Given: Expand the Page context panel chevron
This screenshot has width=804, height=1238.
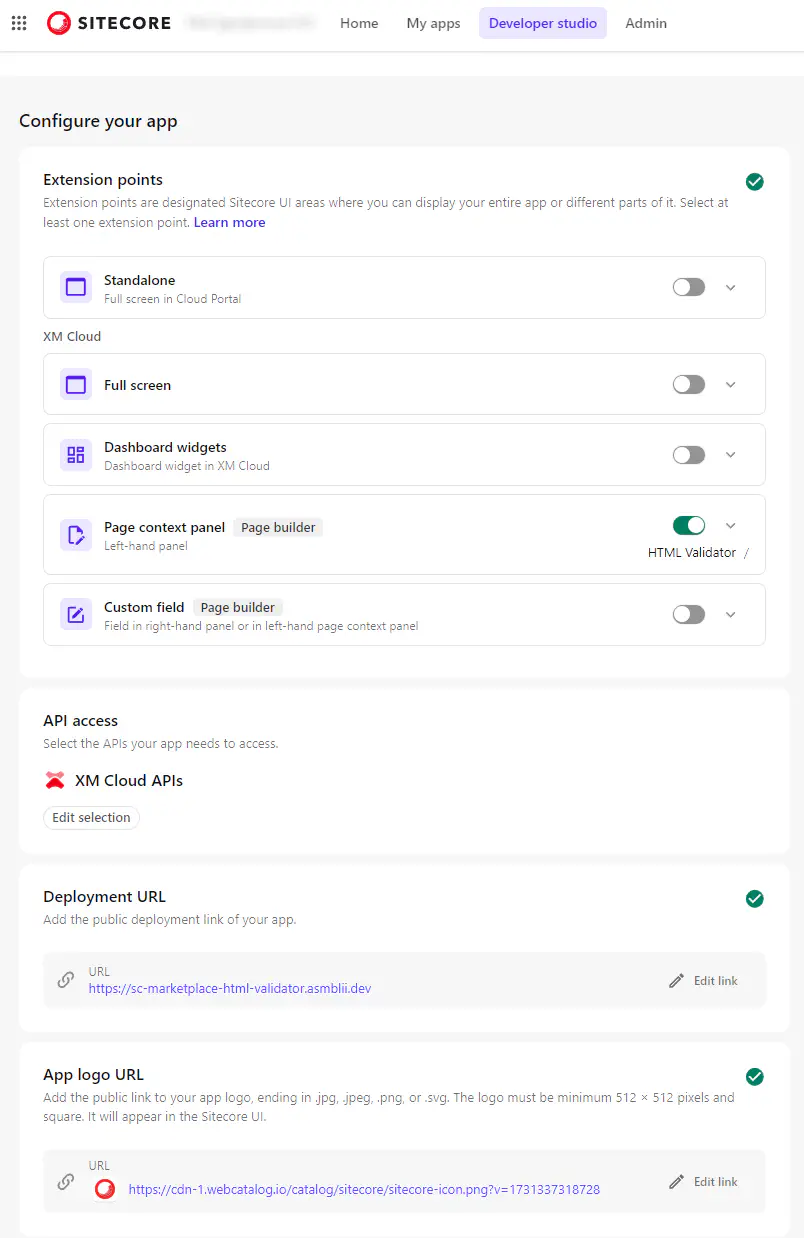Looking at the screenshot, I should point(730,526).
